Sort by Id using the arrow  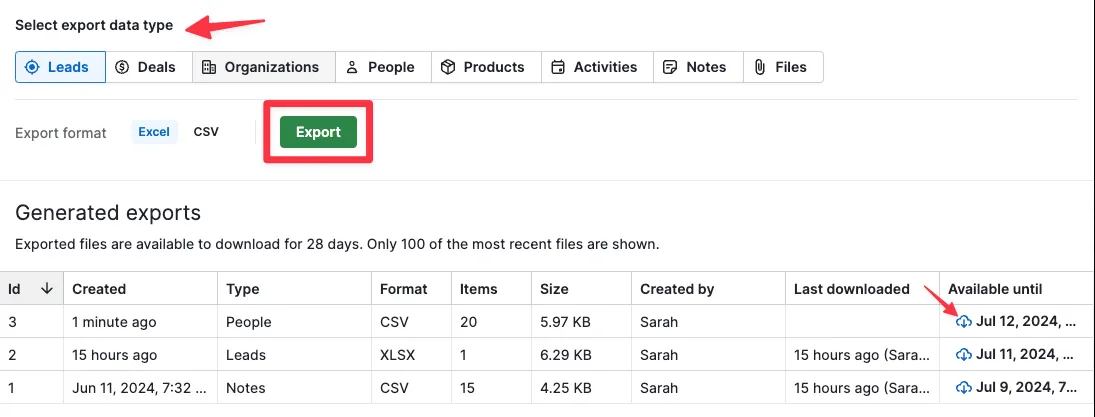click(x=47, y=288)
